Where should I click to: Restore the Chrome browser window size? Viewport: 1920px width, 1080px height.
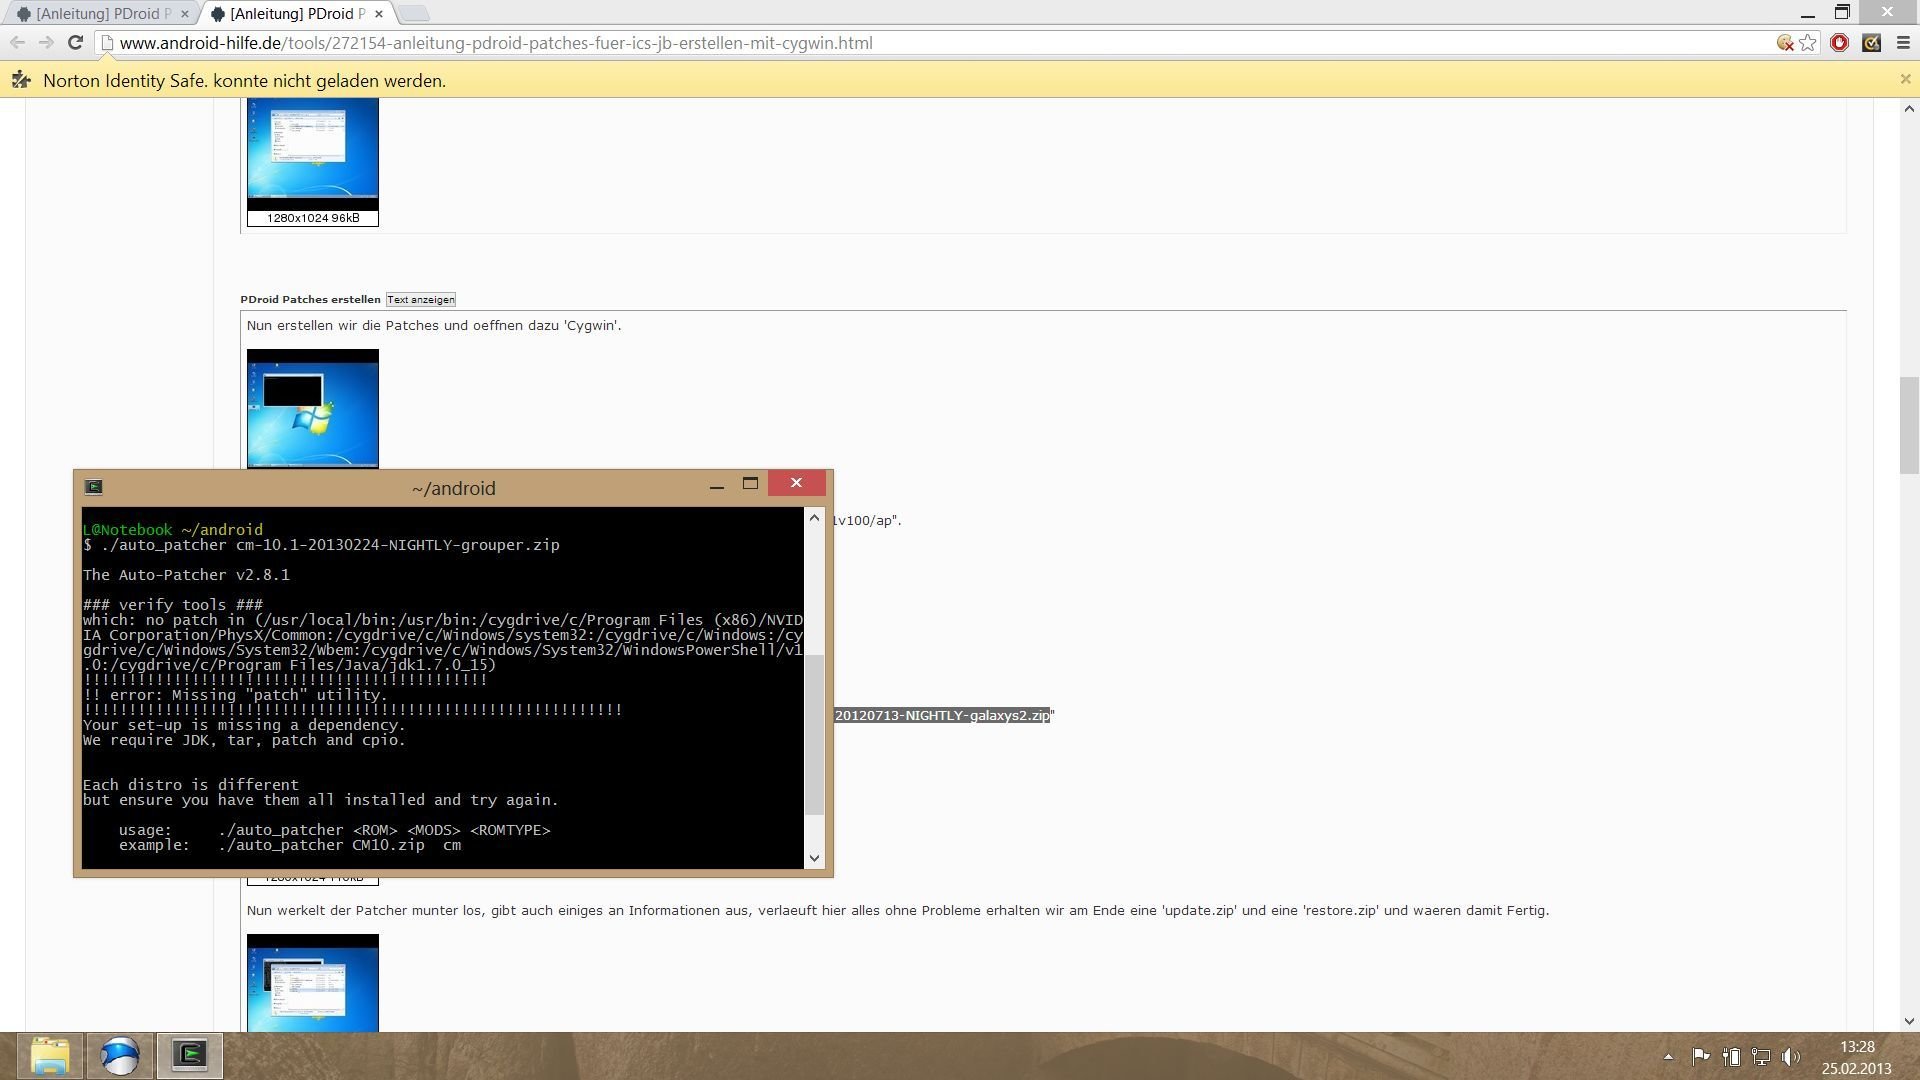1842,13
